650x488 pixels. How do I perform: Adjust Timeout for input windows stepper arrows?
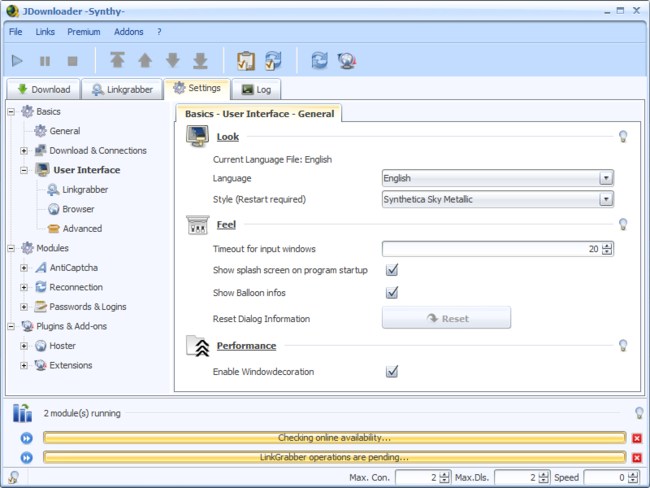click(607, 249)
